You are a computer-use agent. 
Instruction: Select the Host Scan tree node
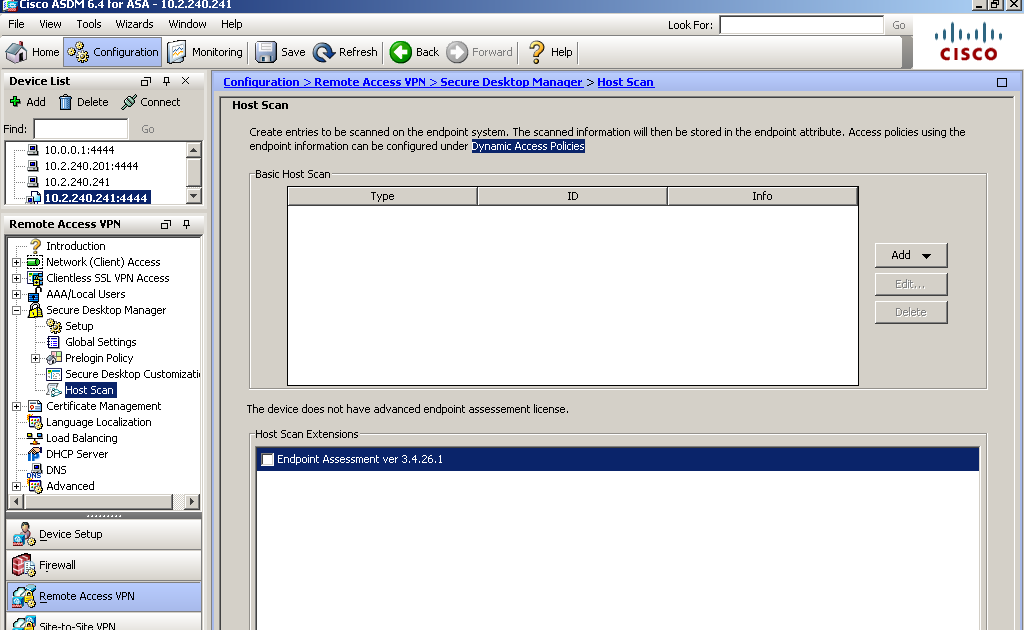coord(89,390)
